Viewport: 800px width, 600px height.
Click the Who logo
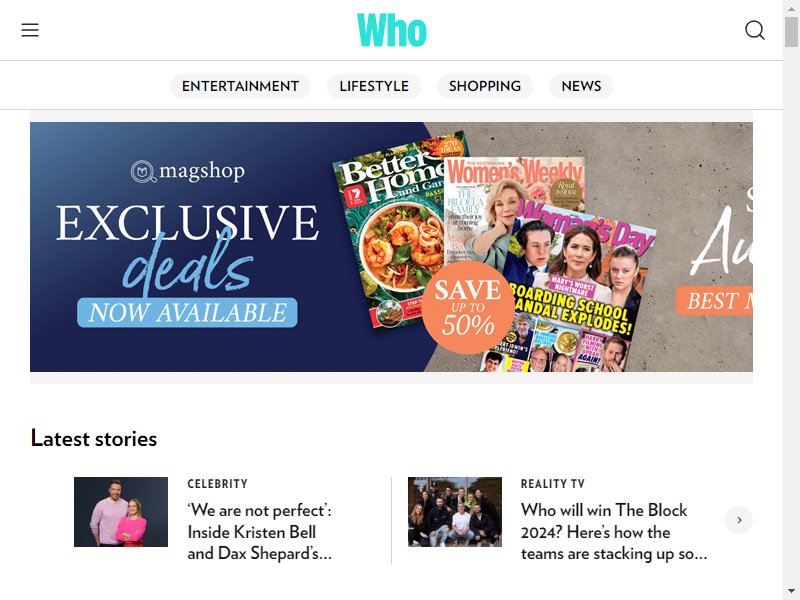pyautogui.click(x=392, y=31)
